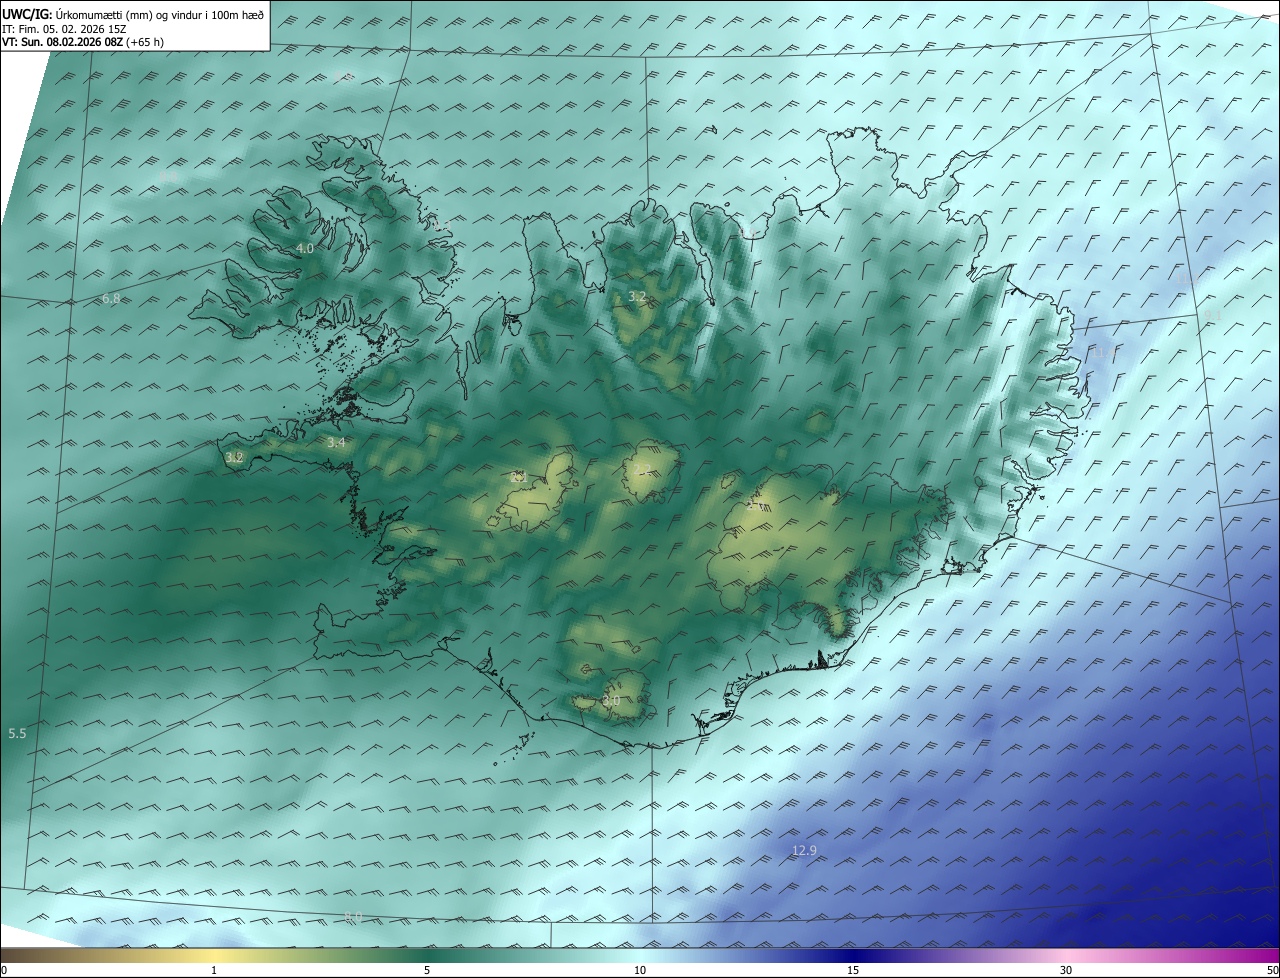Click the '3.2' value on the northern peninsula
The height and width of the screenshot is (978, 1280).
click(x=637, y=296)
